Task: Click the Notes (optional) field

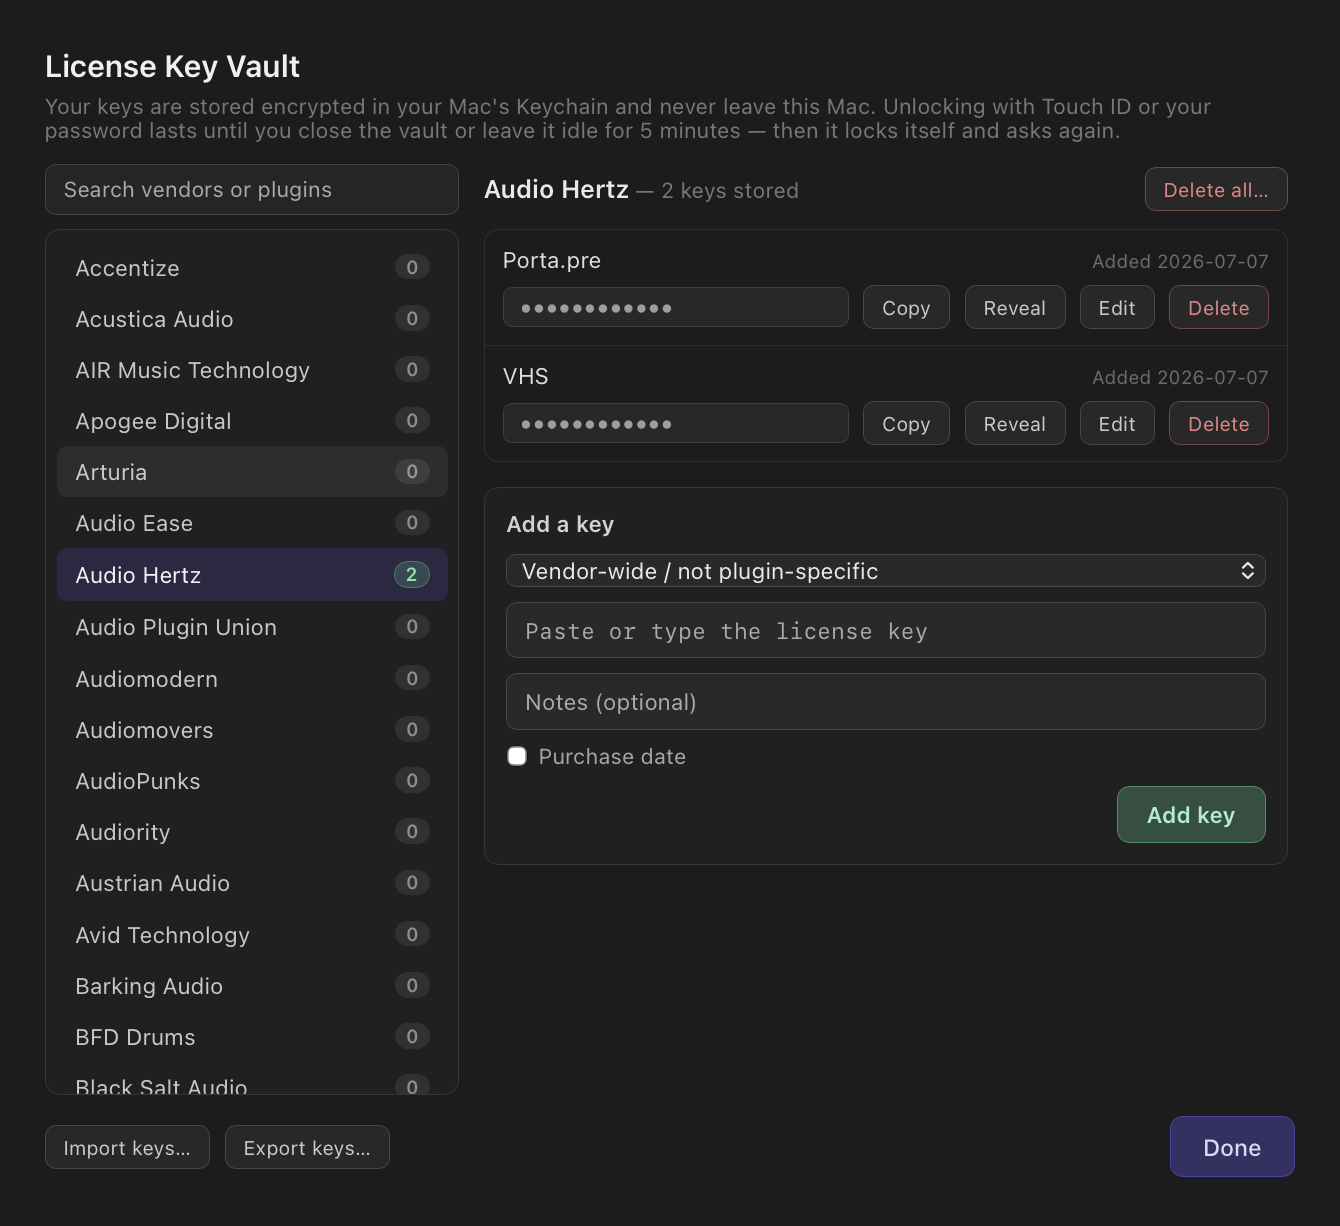Action: coord(886,701)
